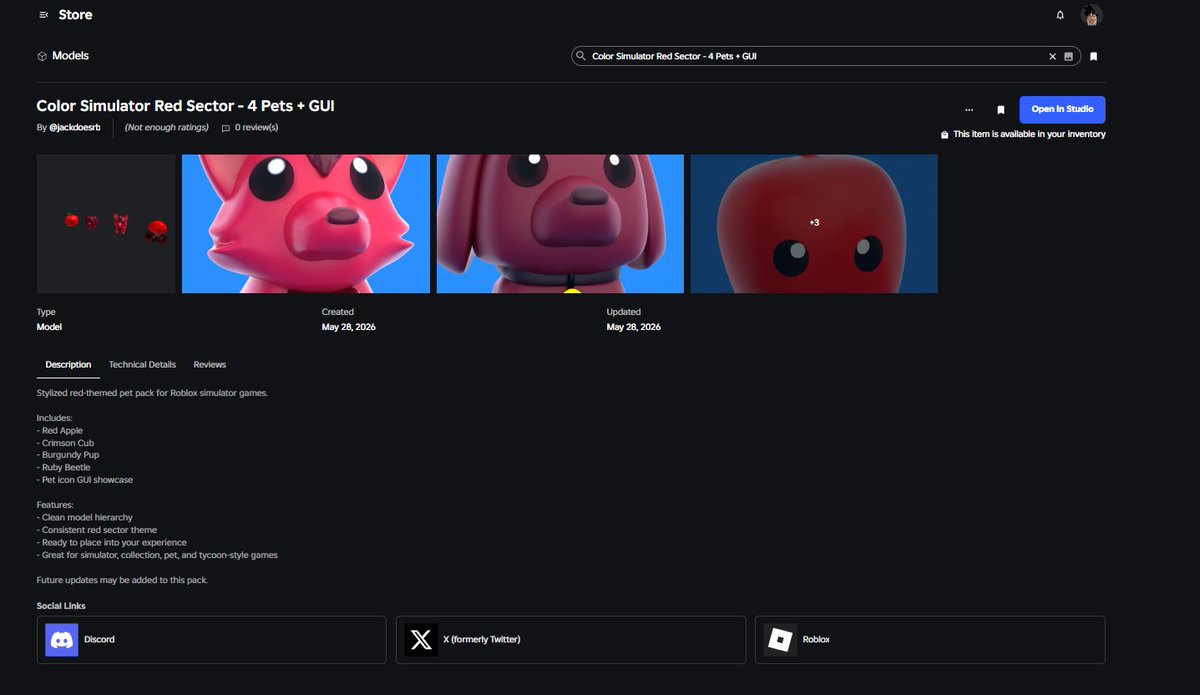This screenshot has height=695, width=1200.
Task: Click the Models category label
Action: tap(70, 56)
